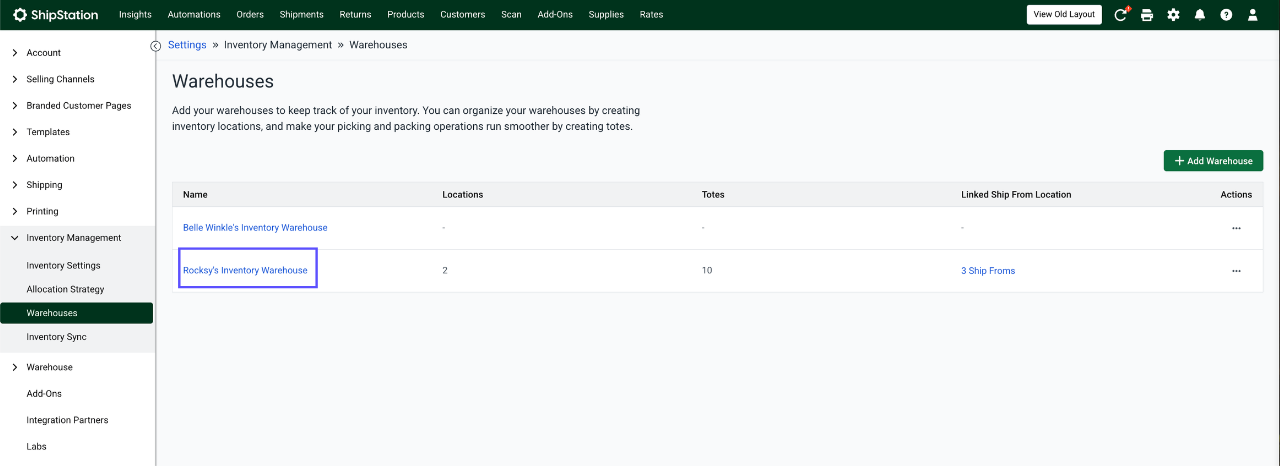Collapse the sidebar with the arrow icon
Image resolution: width=1280 pixels, height=466 pixels.
156,46
